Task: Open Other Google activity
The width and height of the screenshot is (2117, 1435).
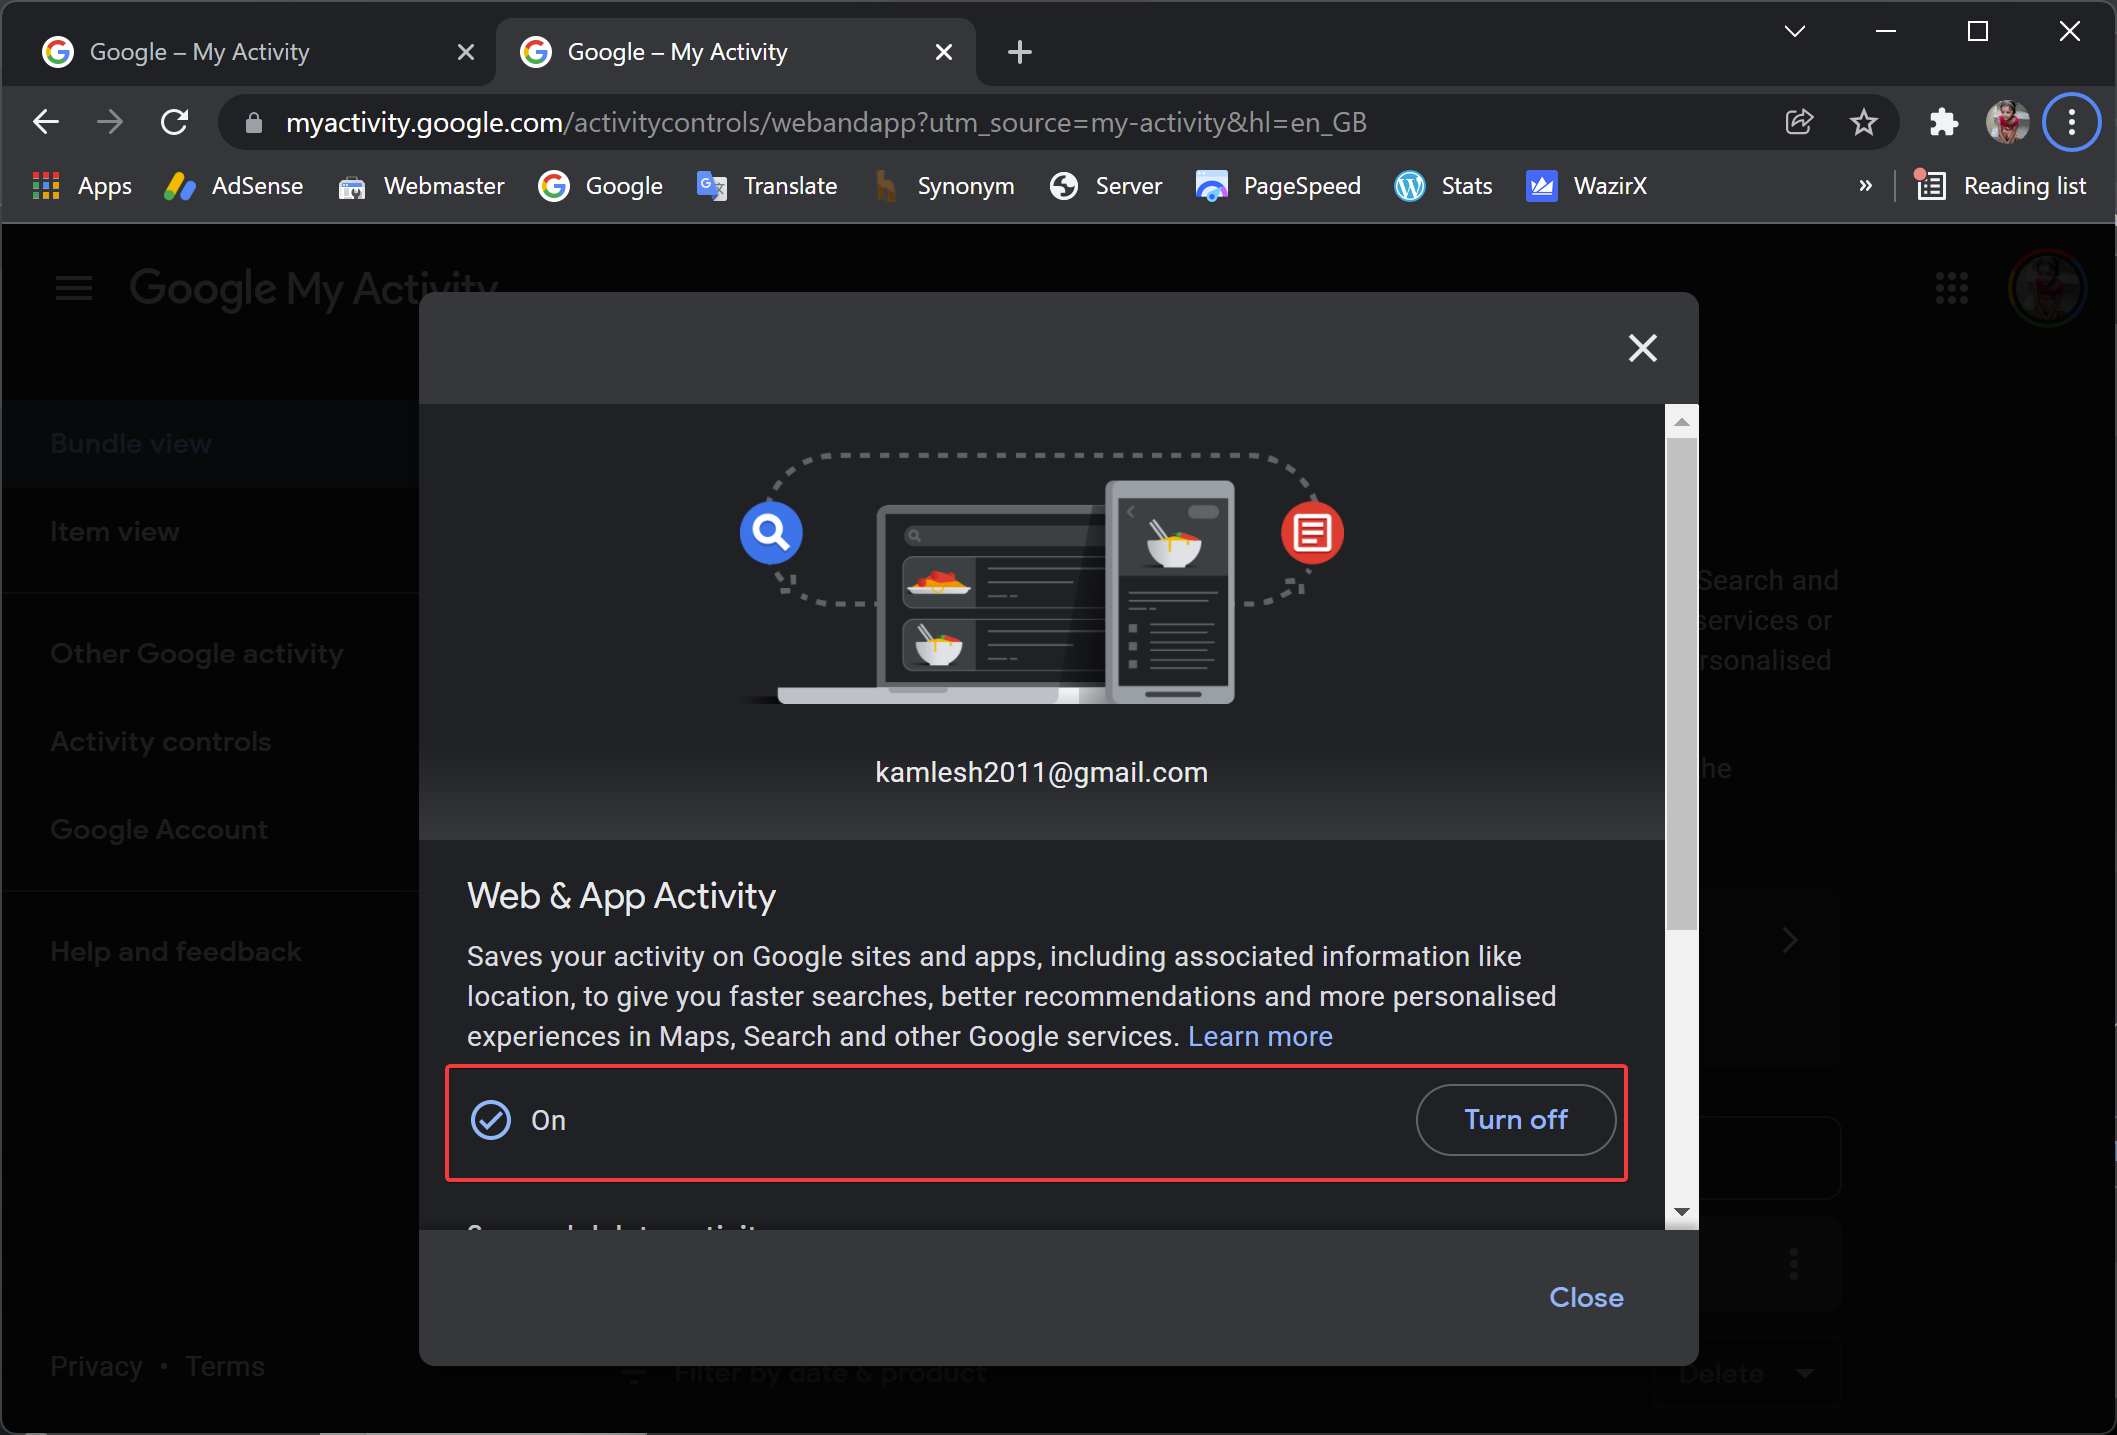Action: (x=197, y=653)
